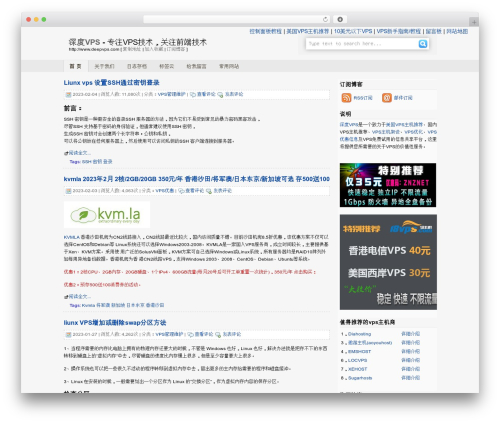500x423 pixels.
Task: Click post-comment bubble icon on SSH post
Action: (x=220, y=95)
